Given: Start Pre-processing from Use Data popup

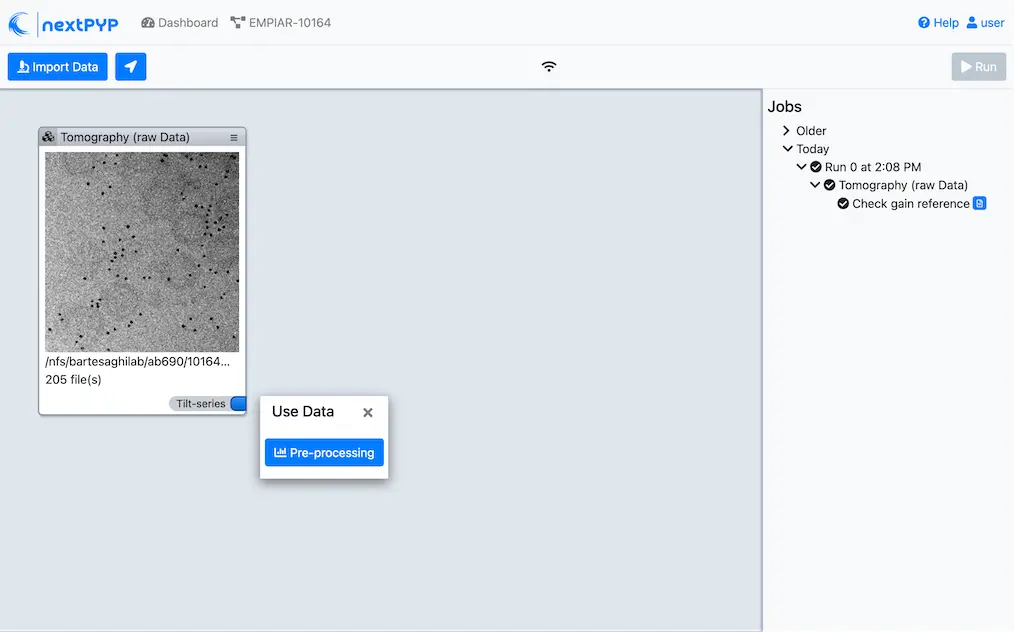Looking at the screenshot, I should (x=324, y=452).
